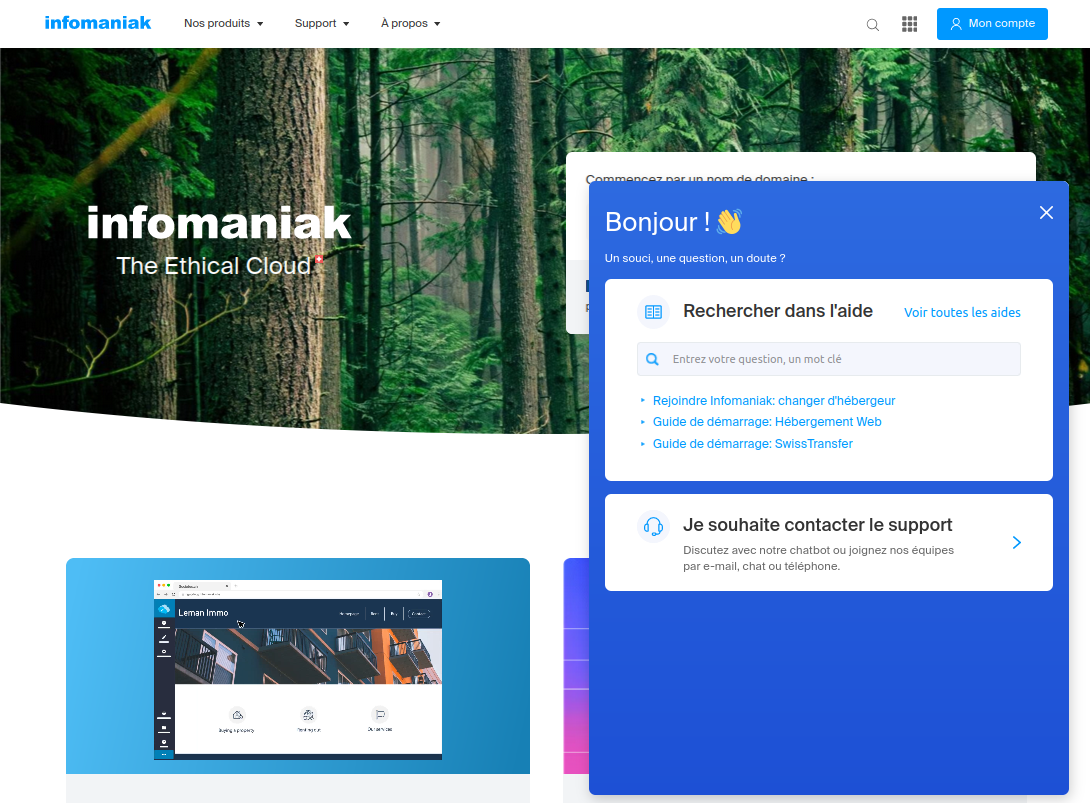Click the headset icon on the support card
Image resolution: width=1090 pixels, height=803 pixels.
point(654,524)
